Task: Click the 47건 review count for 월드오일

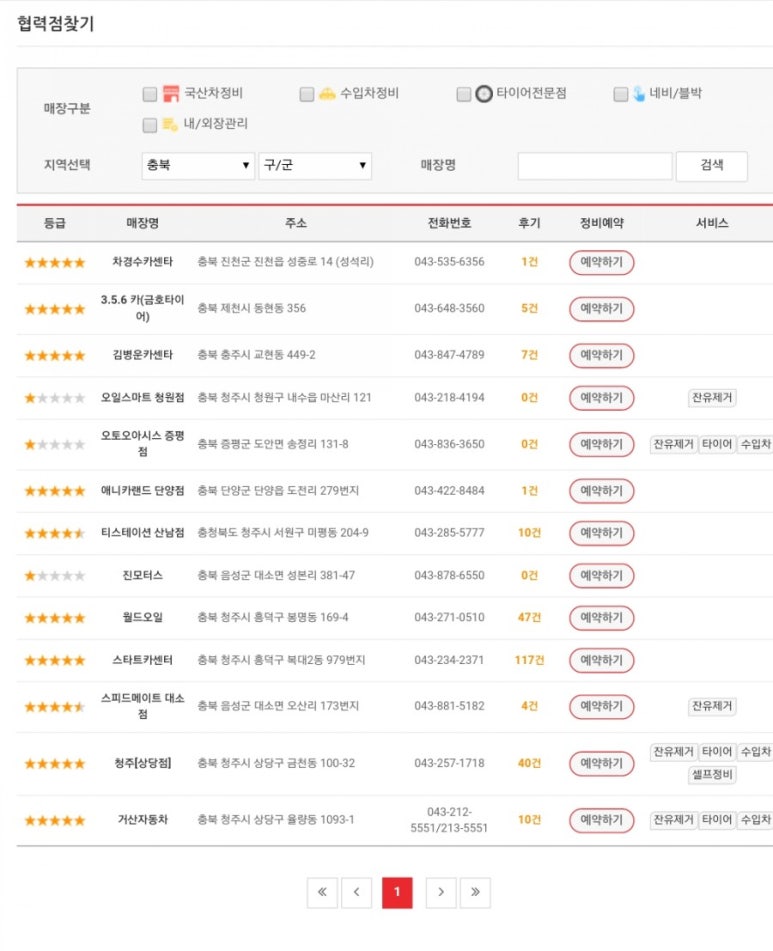Action: (x=529, y=618)
